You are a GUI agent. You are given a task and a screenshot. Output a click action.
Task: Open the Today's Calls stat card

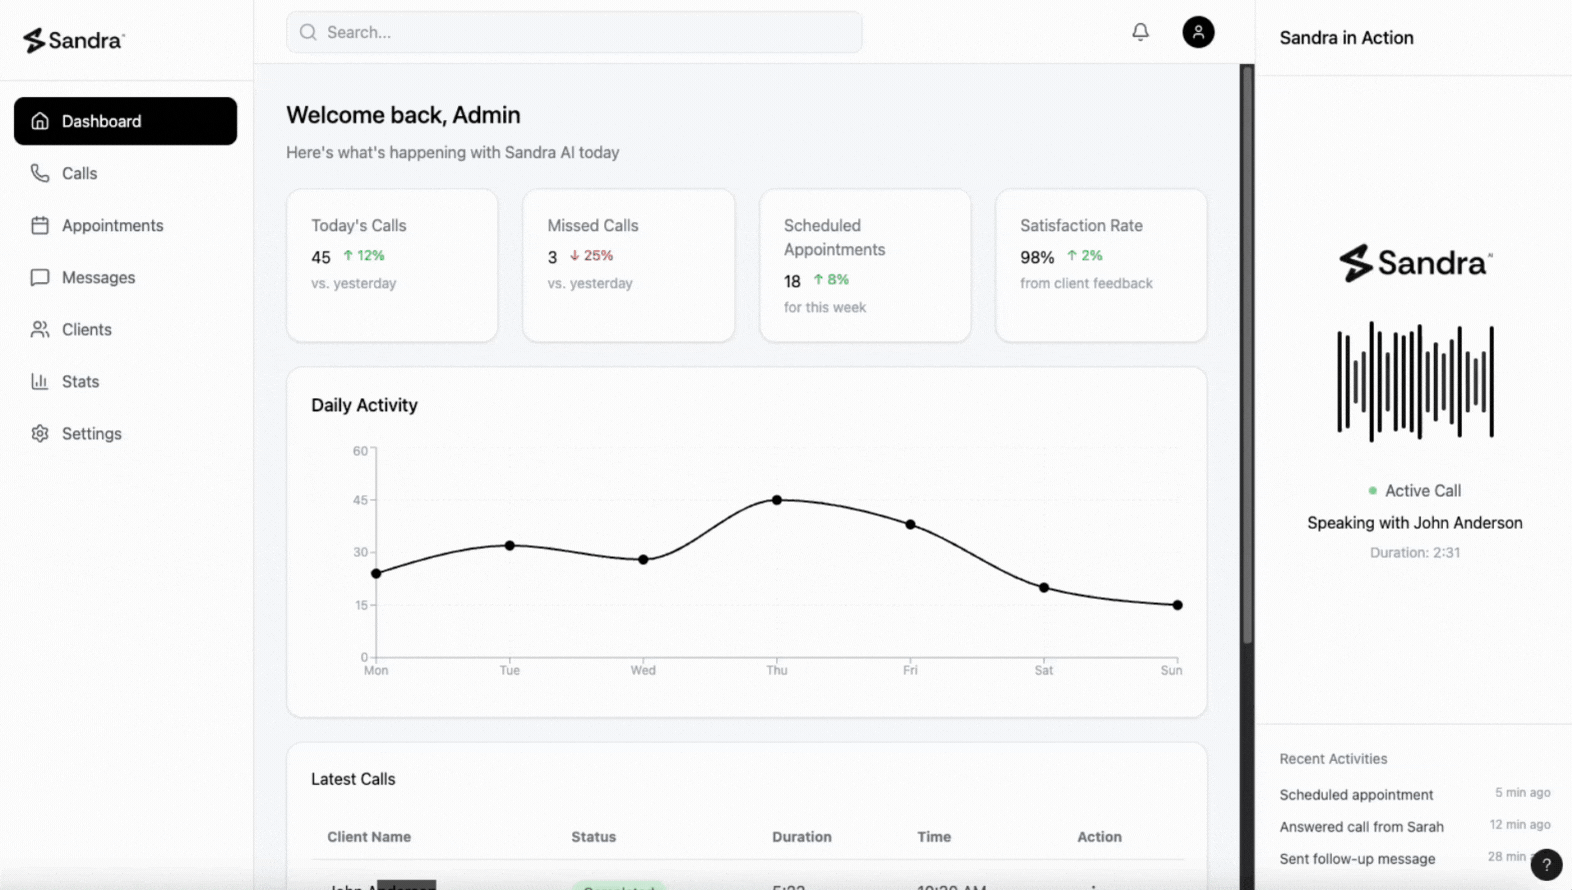(392, 265)
